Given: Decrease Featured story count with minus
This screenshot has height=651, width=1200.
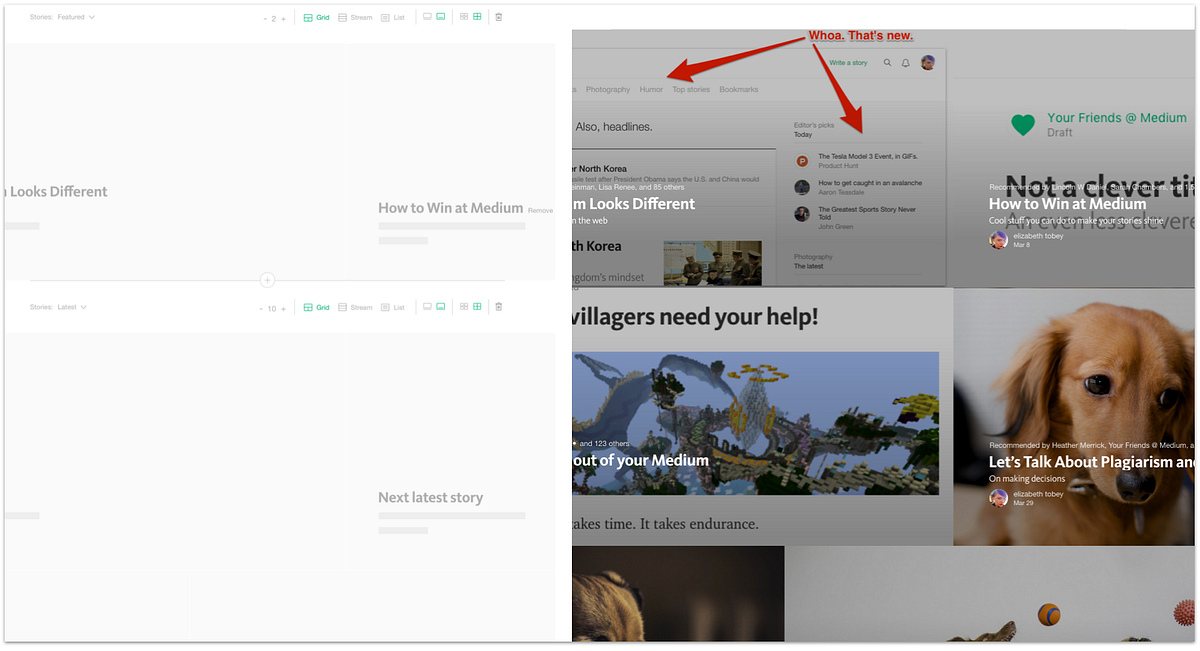Looking at the screenshot, I should click(x=264, y=18).
